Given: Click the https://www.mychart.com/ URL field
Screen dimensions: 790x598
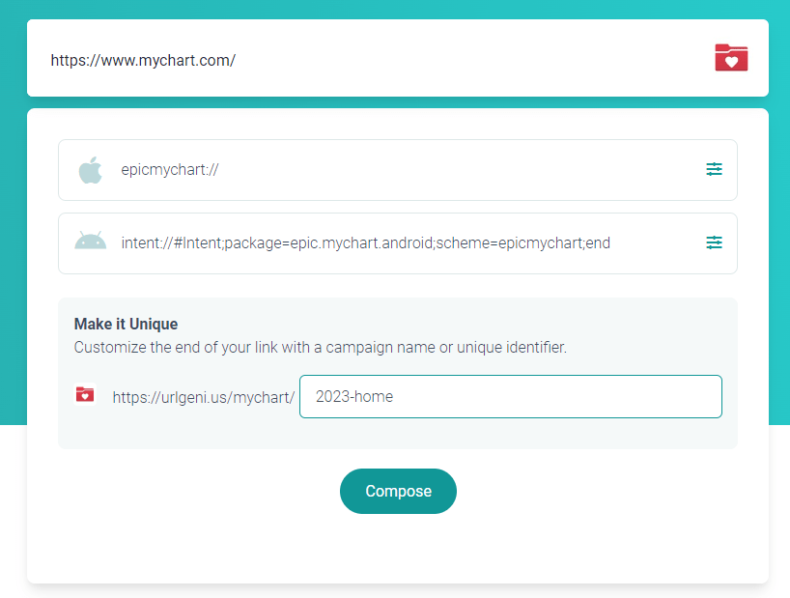Looking at the screenshot, I should tap(398, 58).
